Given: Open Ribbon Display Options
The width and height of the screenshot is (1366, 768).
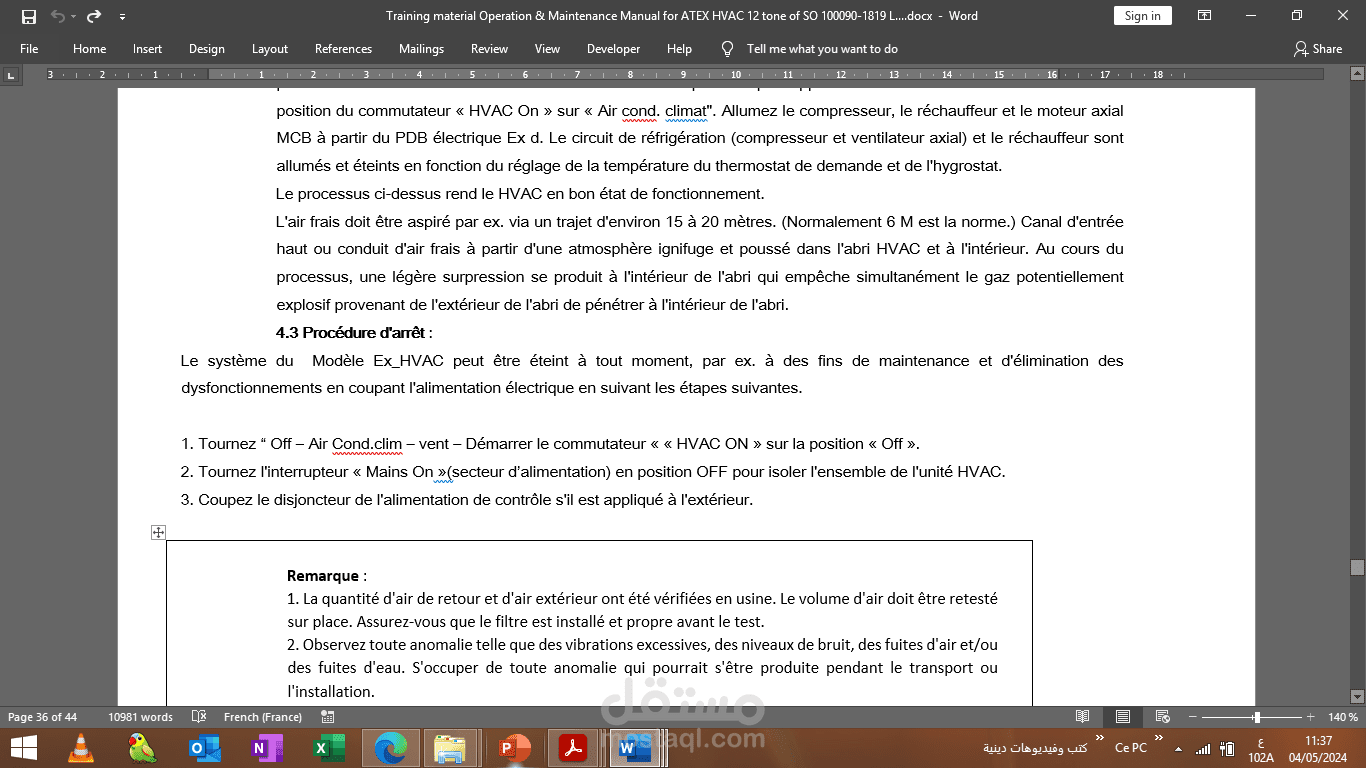Looking at the screenshot, I should [1204, 15].
